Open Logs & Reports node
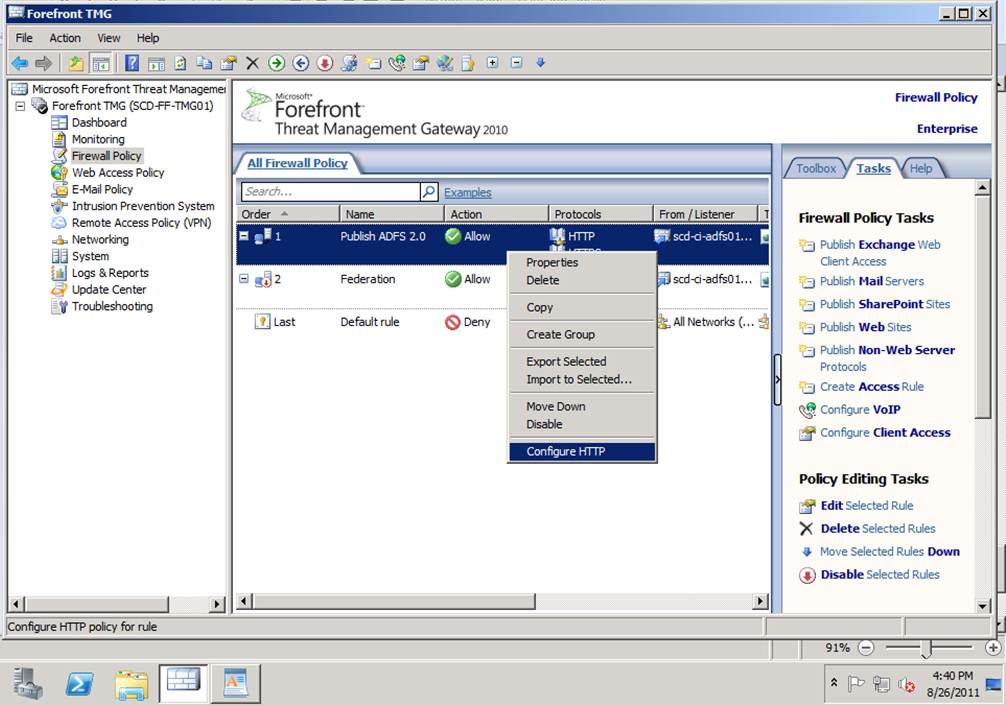Viewport: 1006px width, 706px height. coord(110,273)
